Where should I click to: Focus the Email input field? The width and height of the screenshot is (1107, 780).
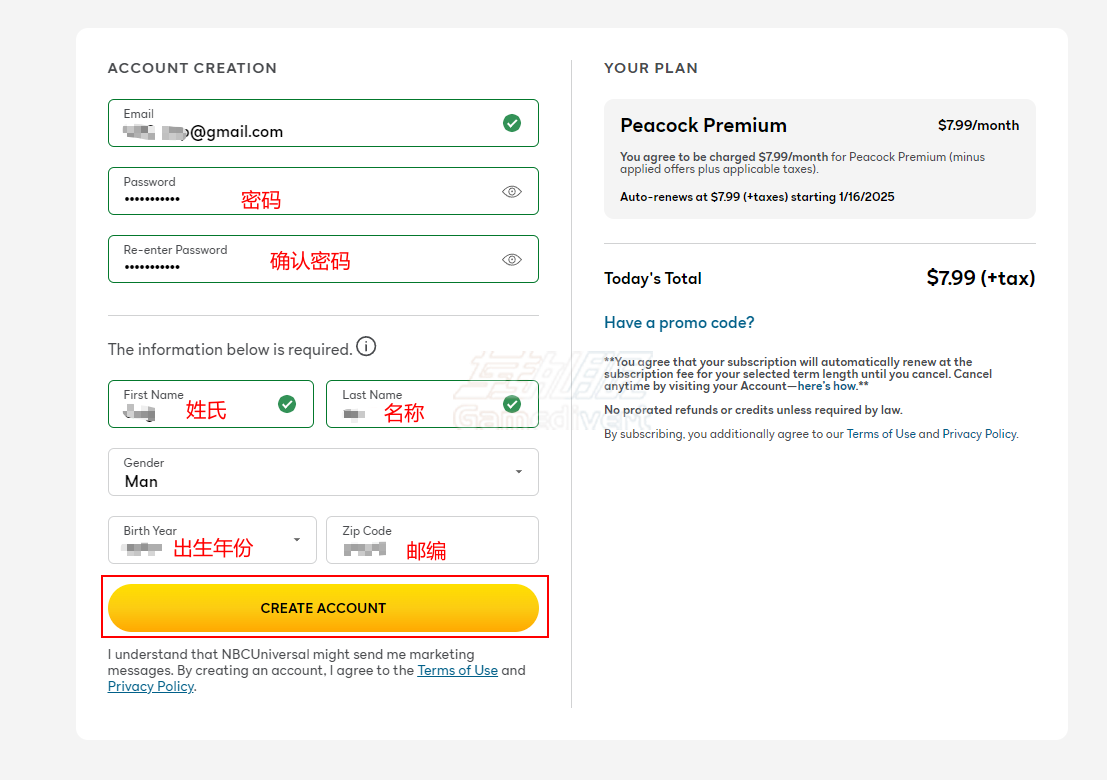[323, 123]
